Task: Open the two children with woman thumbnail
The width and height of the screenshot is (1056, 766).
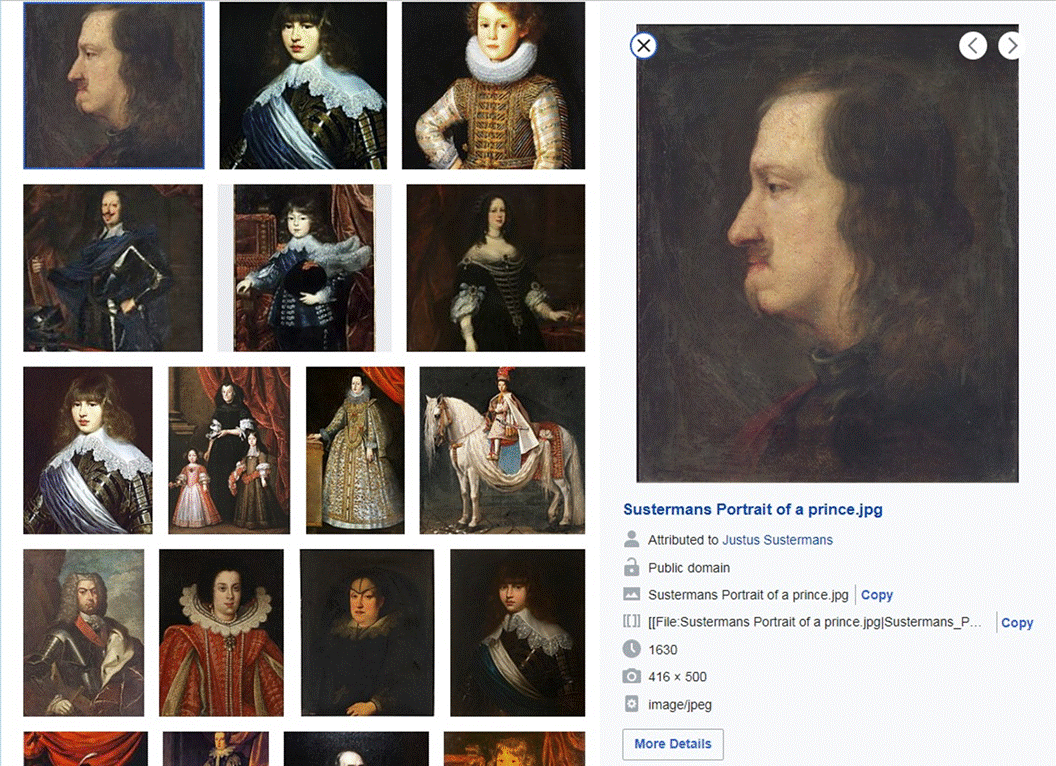Action: coord(229,450)
